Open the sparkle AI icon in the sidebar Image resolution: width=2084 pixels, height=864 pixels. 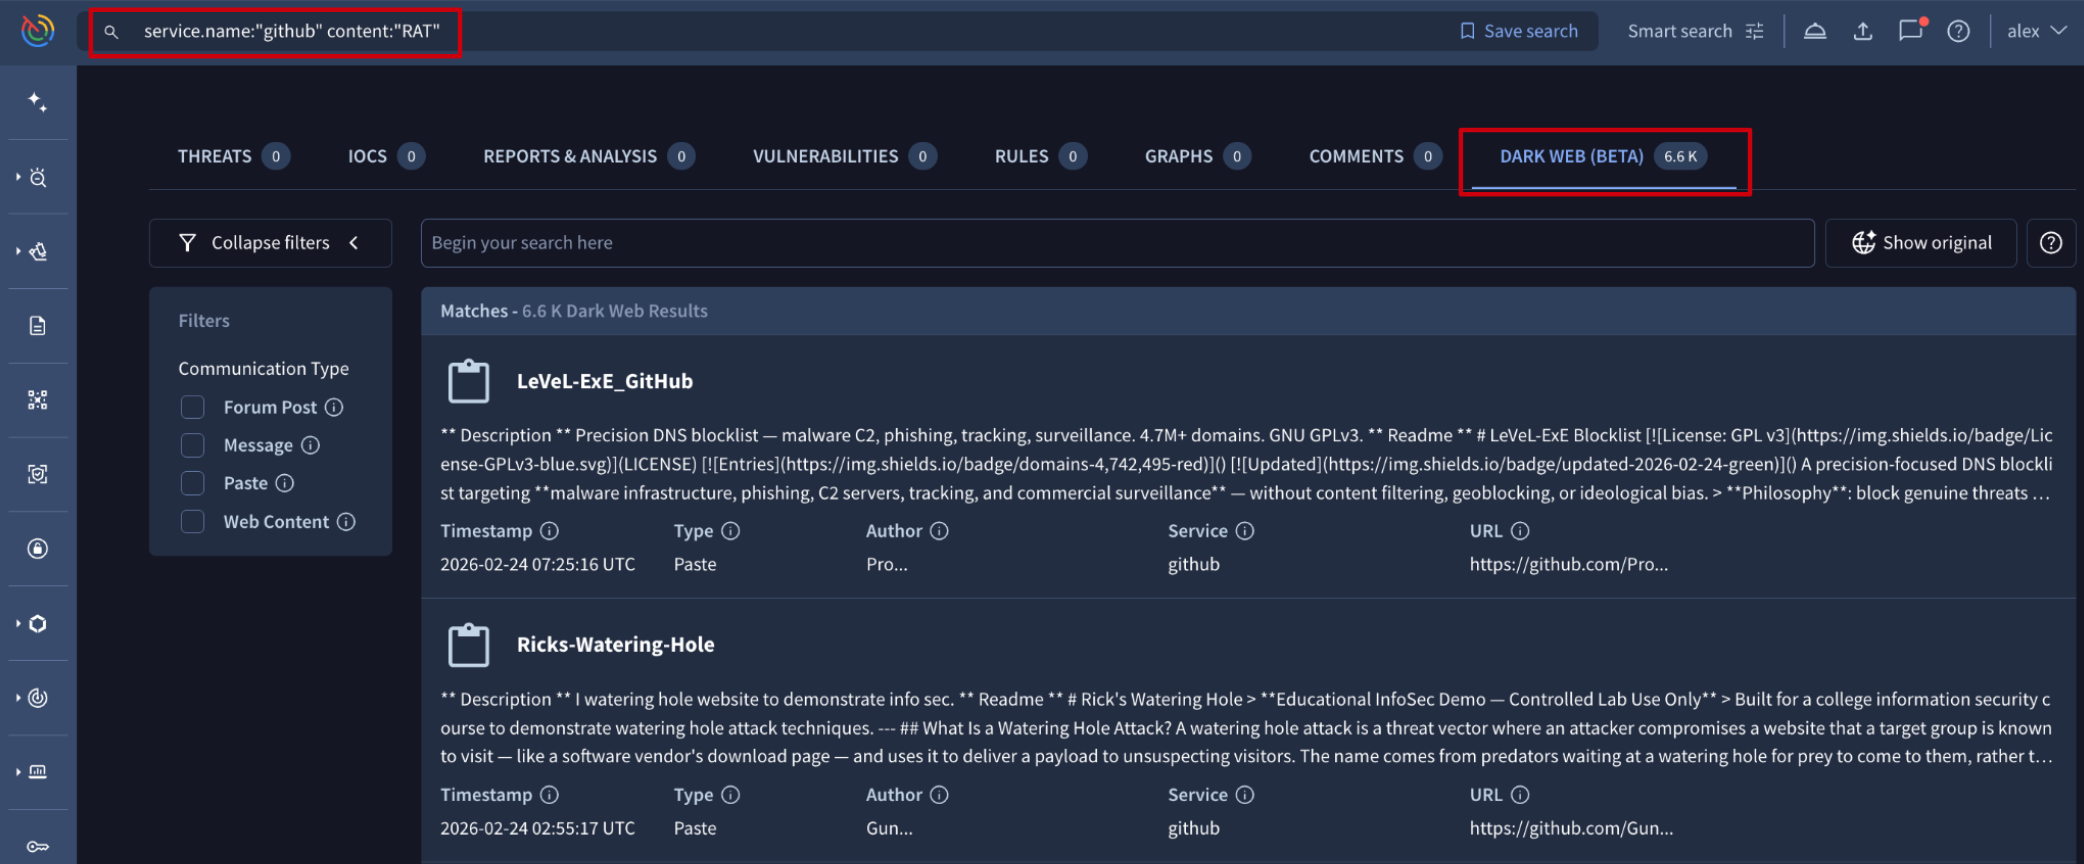coord(37,101)
